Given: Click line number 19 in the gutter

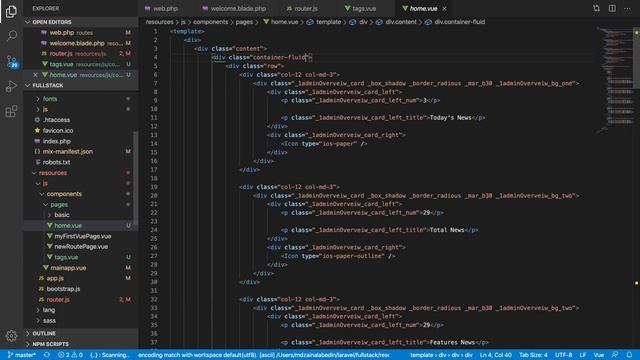Looking at the screenshot, I should 154,187.
